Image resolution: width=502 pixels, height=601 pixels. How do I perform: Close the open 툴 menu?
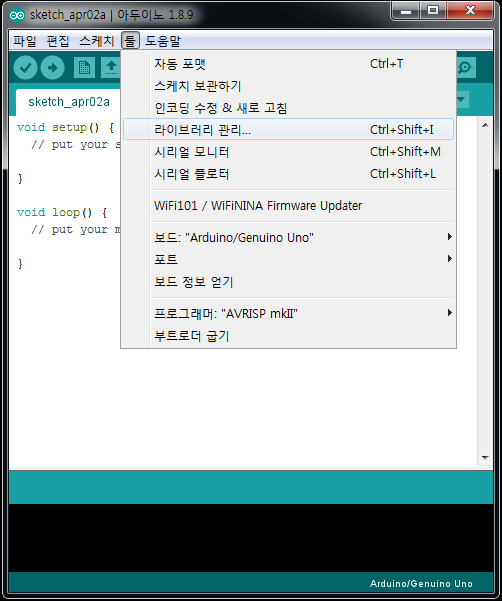(130, 41)
